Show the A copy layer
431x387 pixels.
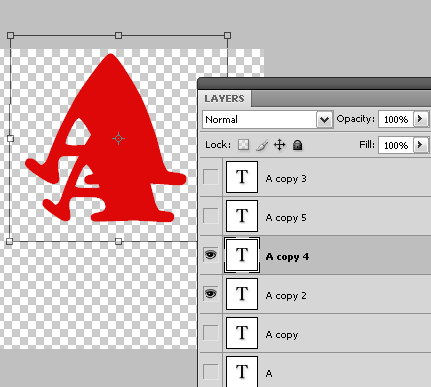(211, 333)
